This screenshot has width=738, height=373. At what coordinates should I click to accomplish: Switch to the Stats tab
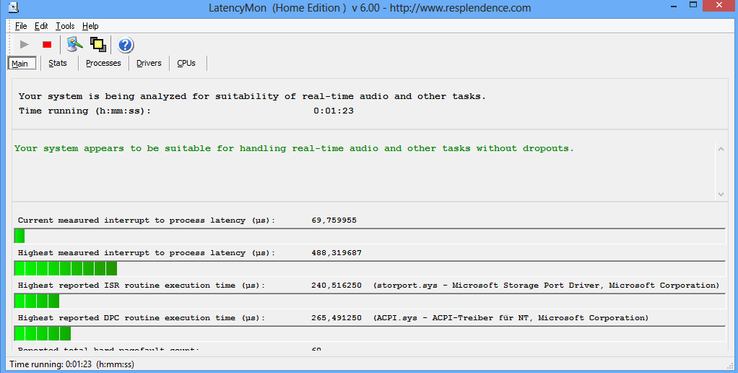[x=57, y=63]
